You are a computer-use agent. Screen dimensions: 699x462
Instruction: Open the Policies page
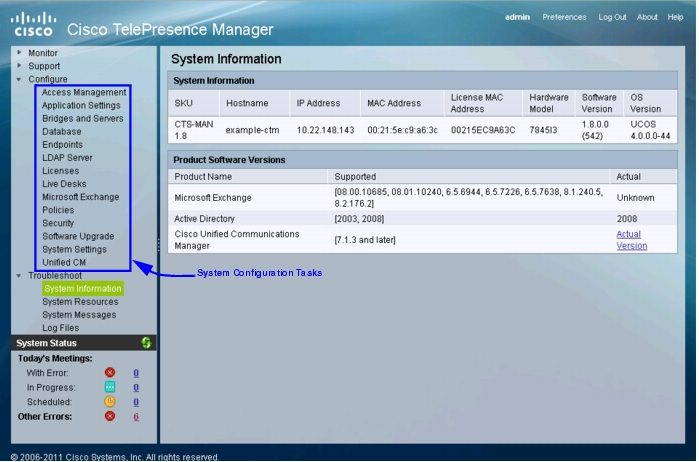click(58, 210)
